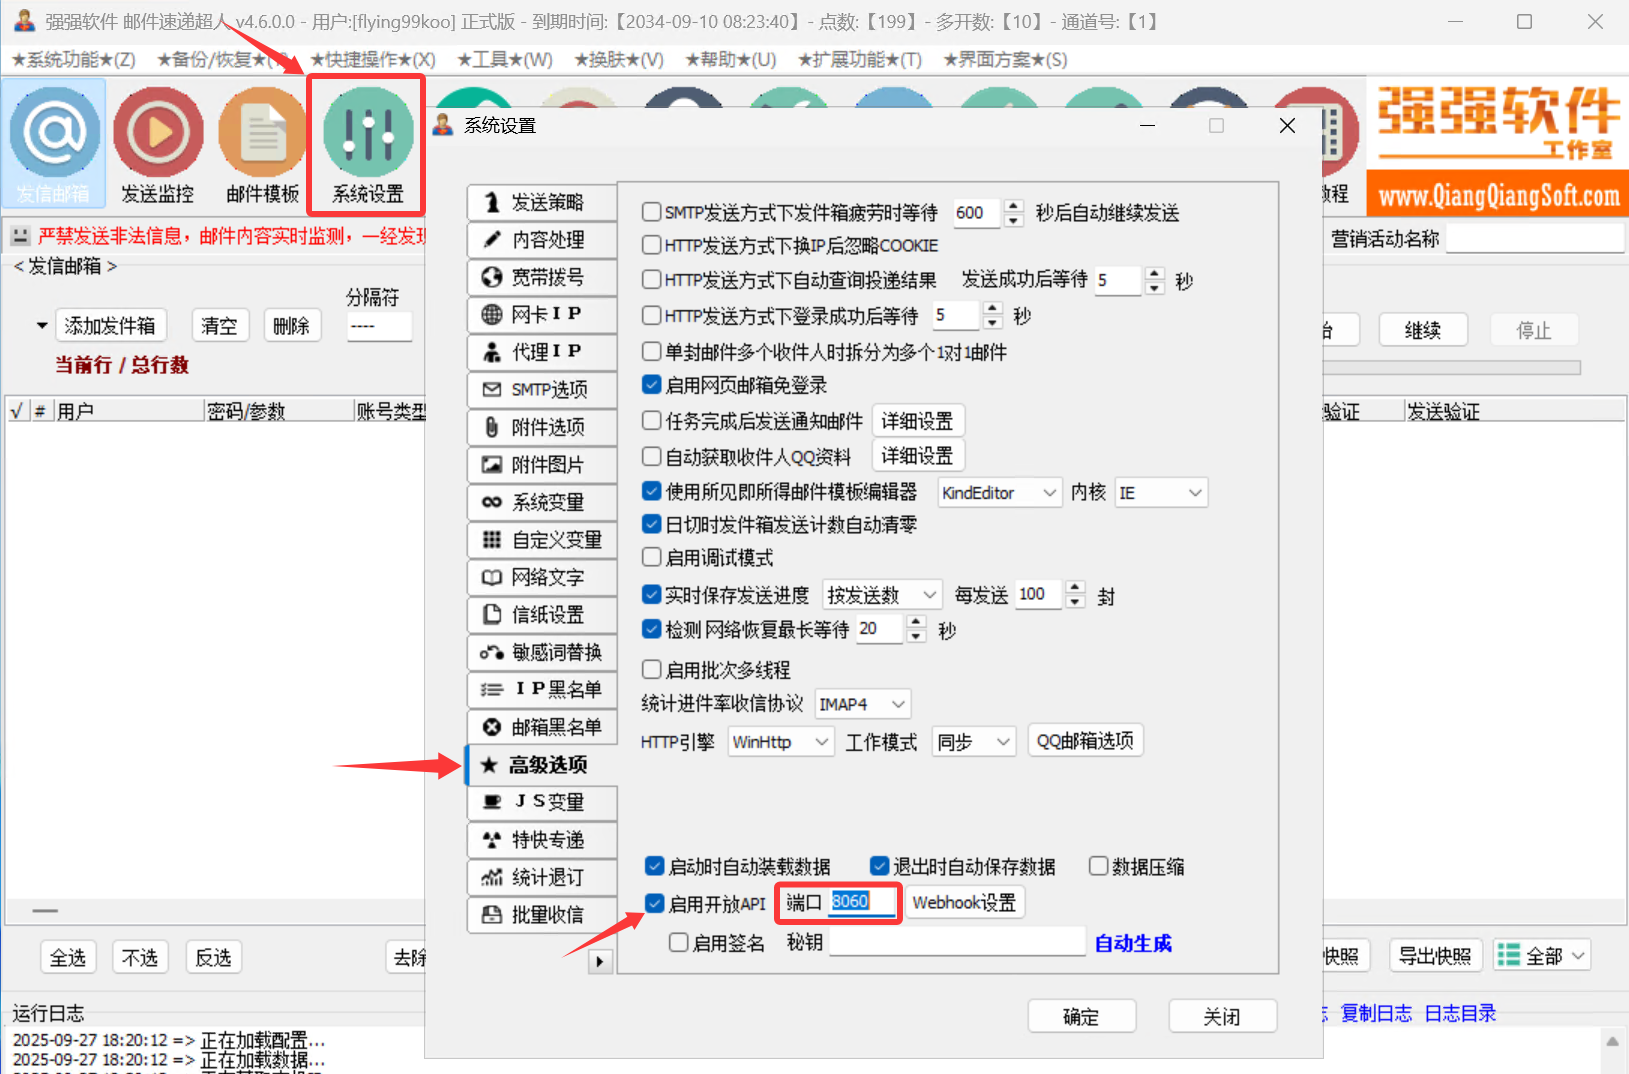
Task: Expand the WinHttp engine dropdown
Action: click(780, 742)
